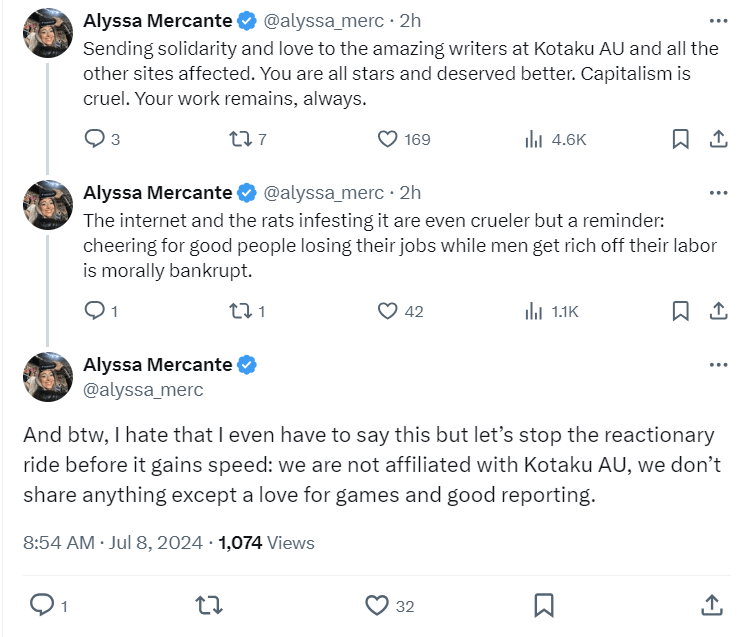Screen dimensions: 749x637
Task: Open more options on second tweet
Action: click(717, 192)
